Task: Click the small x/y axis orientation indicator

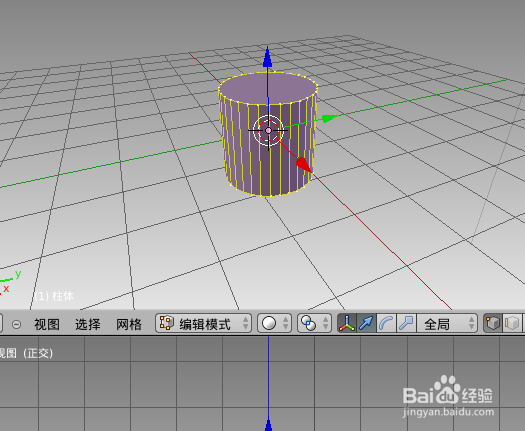Action: (11, 282)
